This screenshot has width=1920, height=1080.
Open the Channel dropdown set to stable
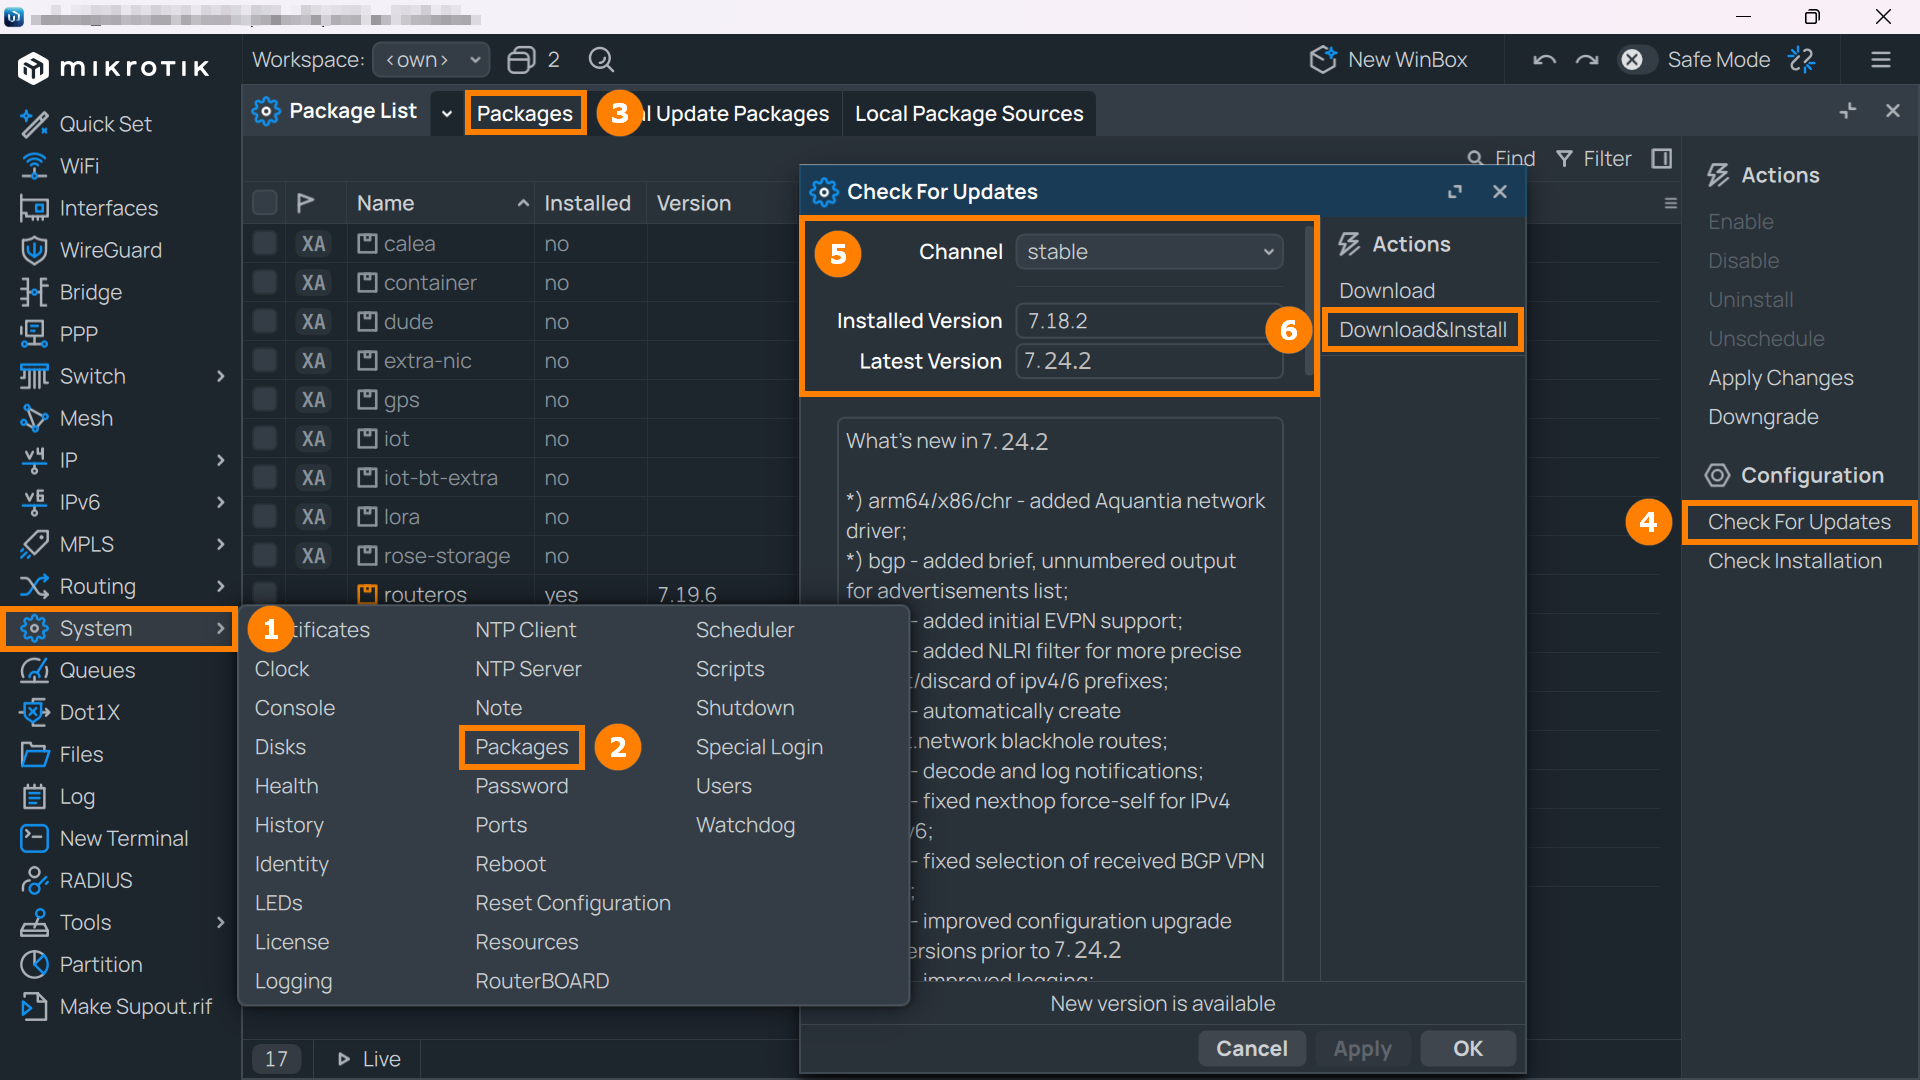coord(1149,252)
